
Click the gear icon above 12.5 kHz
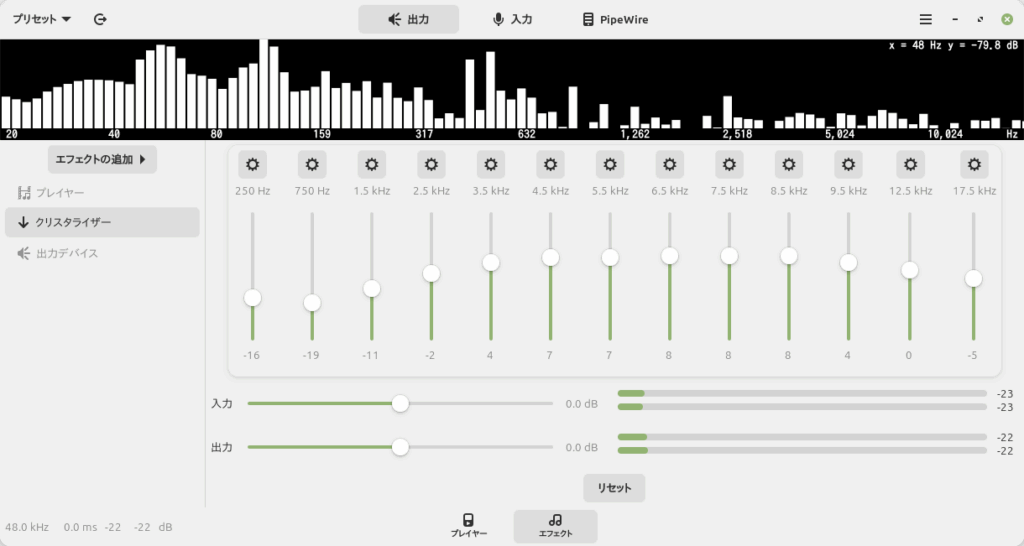910,165
